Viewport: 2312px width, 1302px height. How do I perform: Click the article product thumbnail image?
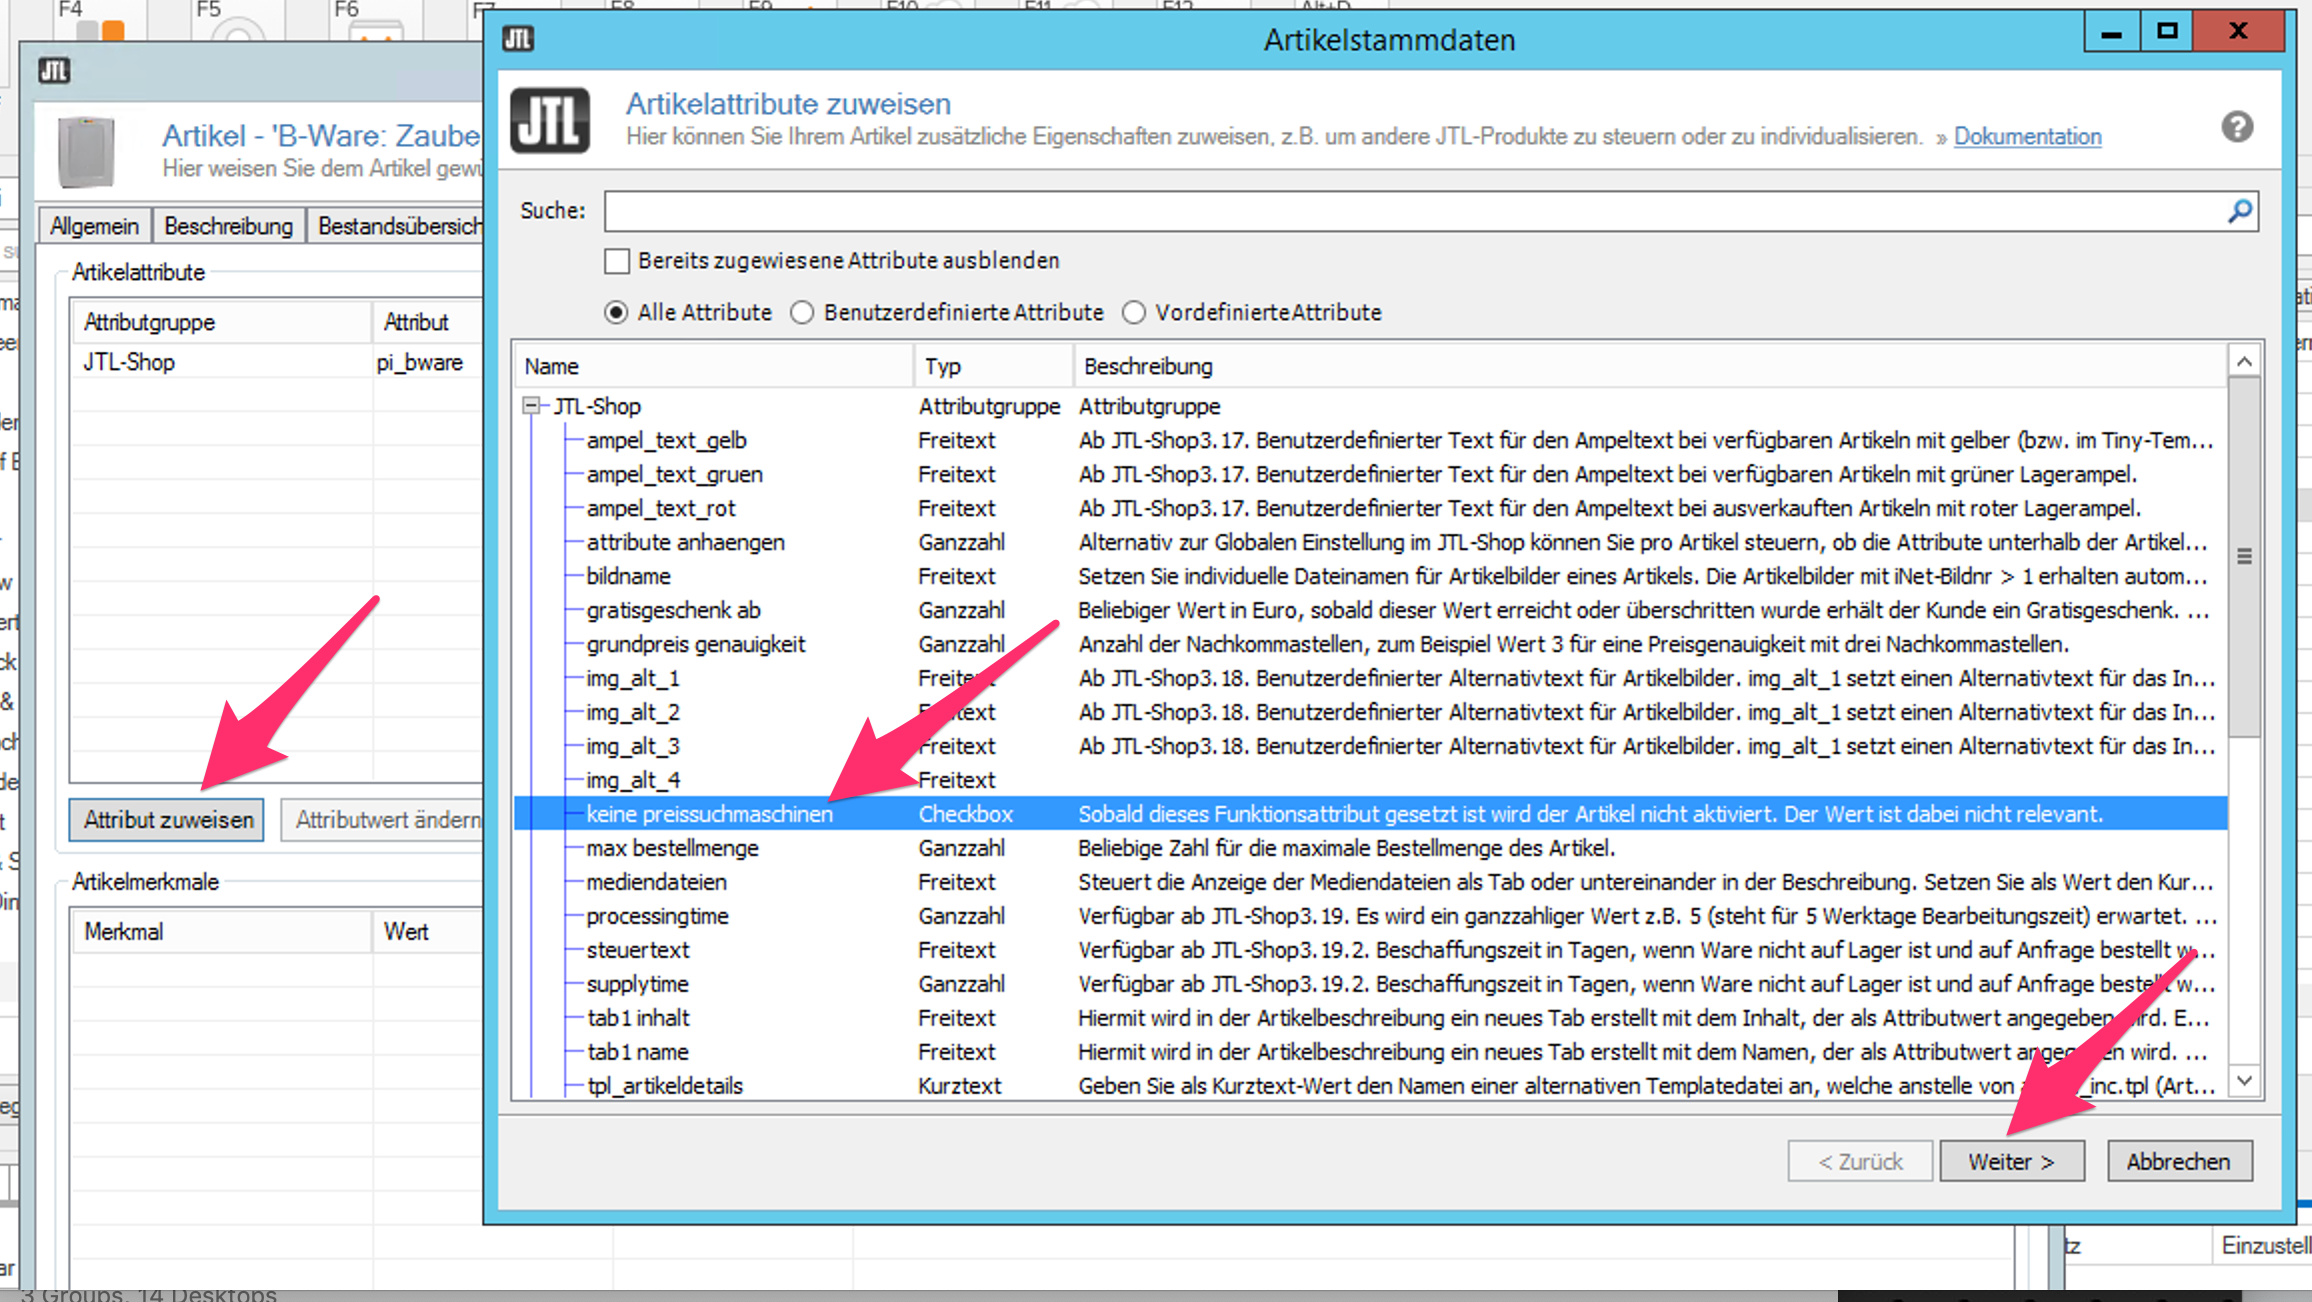[x=86, y=152]
